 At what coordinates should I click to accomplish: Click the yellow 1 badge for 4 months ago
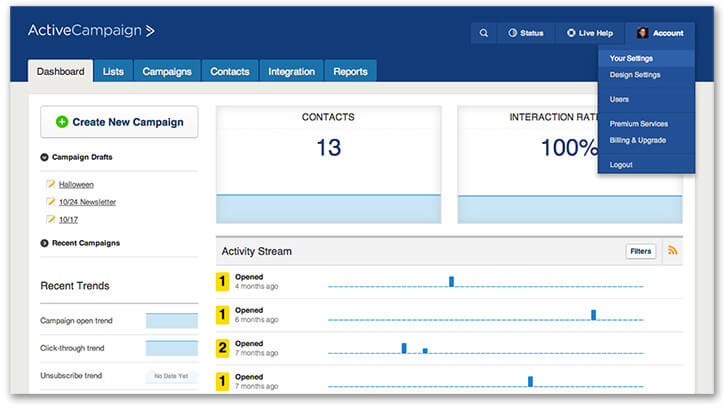tap(223, 281)
